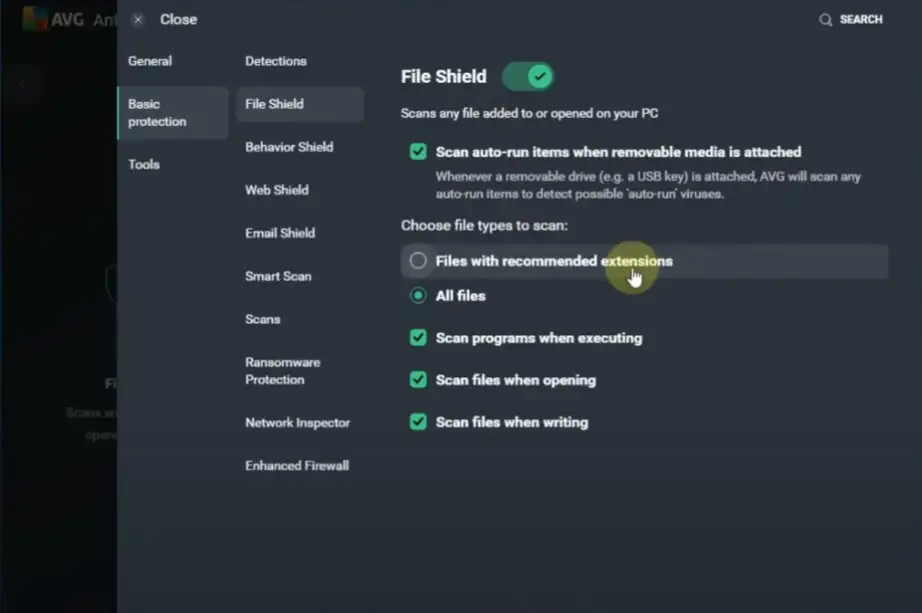Click the X close icon
Screen dimensions: 922x613
[138, 19]
